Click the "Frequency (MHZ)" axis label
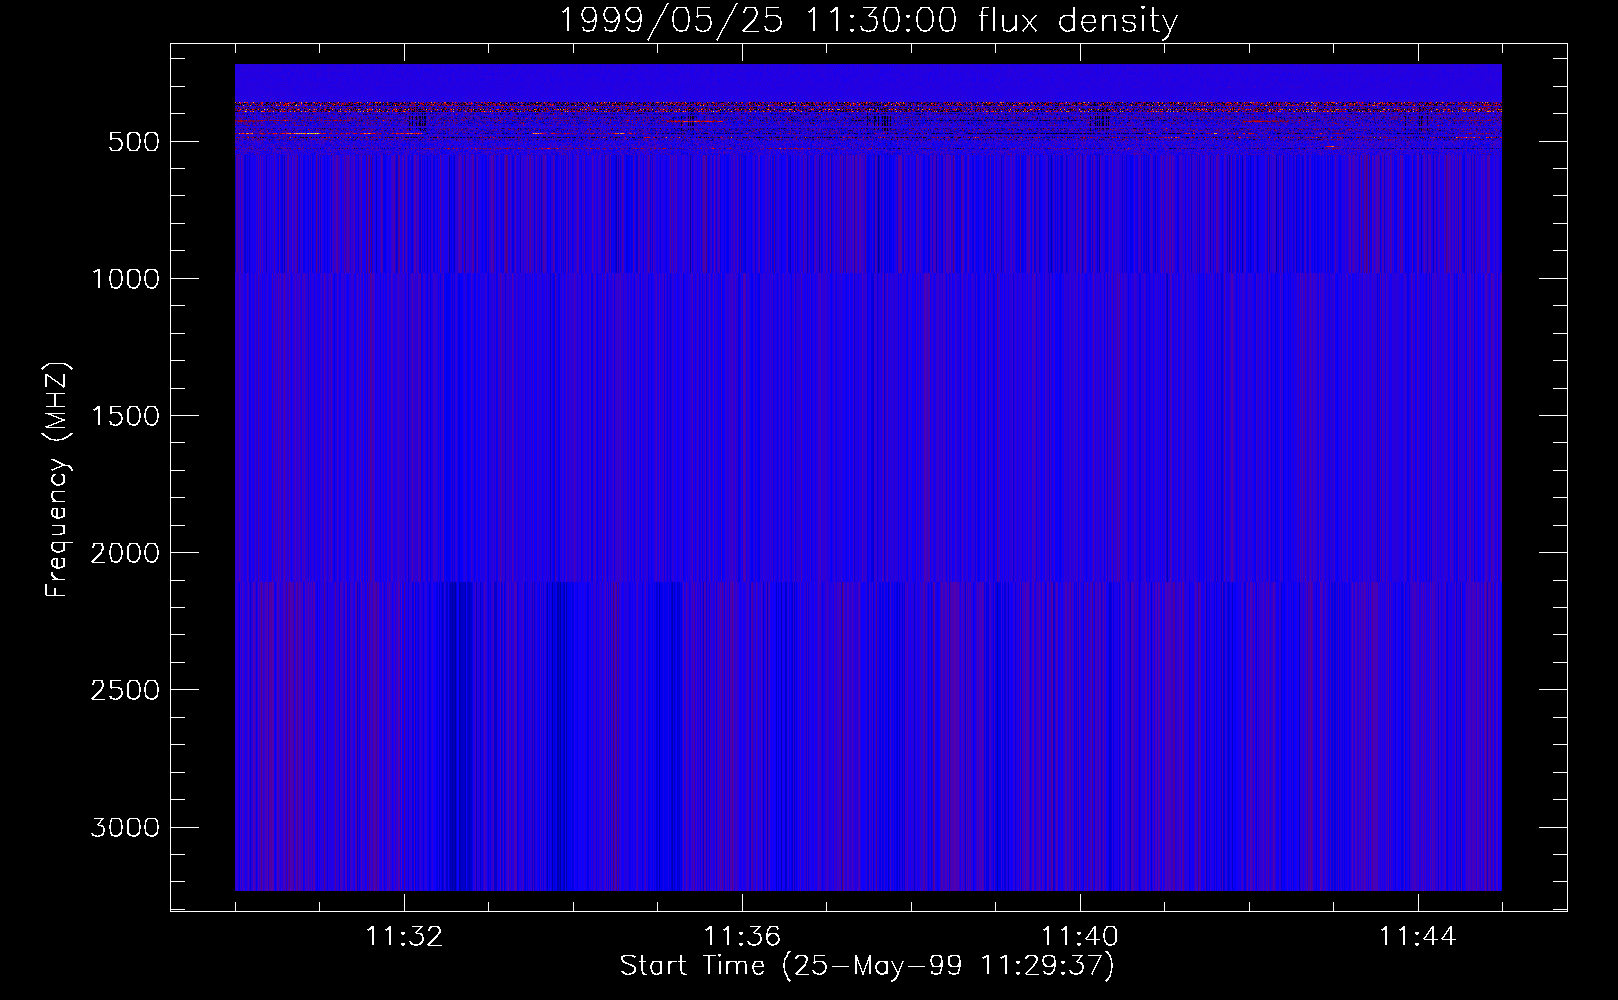This screenshot has height=1000, width=1618. 57,480
